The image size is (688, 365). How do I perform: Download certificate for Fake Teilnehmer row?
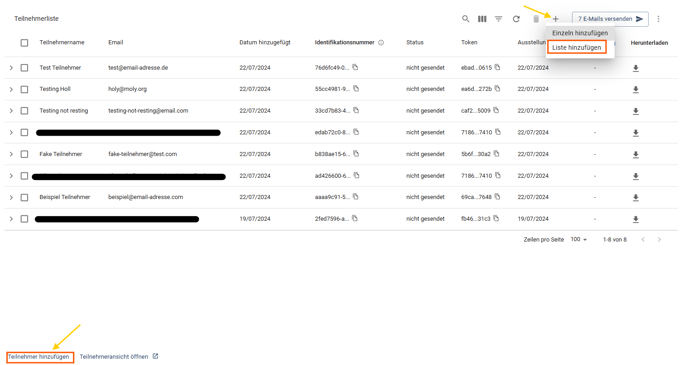[x=635, y=155]
